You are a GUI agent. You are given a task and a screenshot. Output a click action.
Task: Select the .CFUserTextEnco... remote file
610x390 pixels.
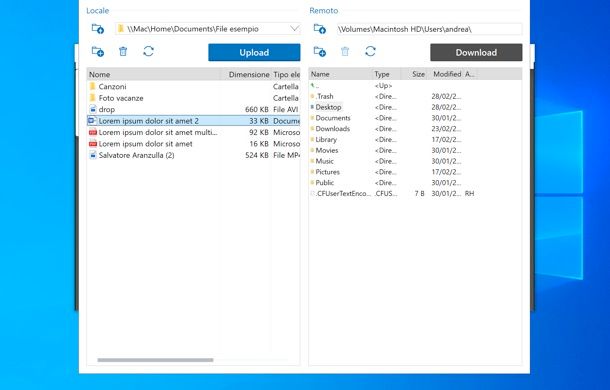[x=393, y=193]
